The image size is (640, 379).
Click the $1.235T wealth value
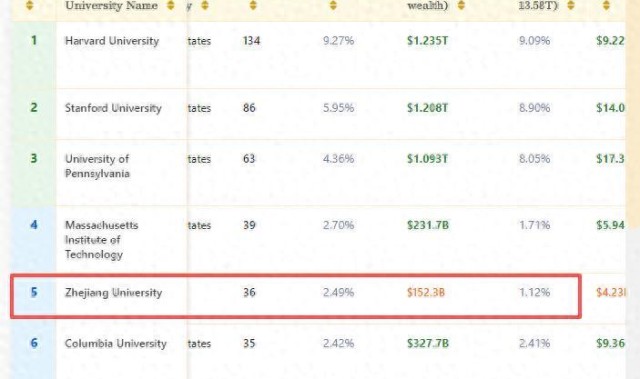[427, 41]
